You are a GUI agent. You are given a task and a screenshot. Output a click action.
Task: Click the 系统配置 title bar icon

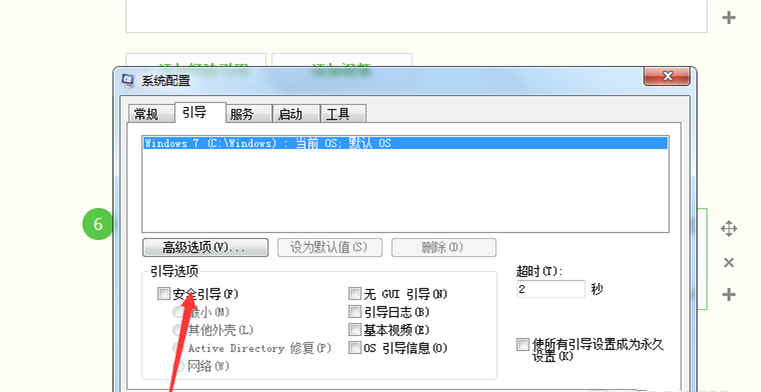(x=127, y=81)
